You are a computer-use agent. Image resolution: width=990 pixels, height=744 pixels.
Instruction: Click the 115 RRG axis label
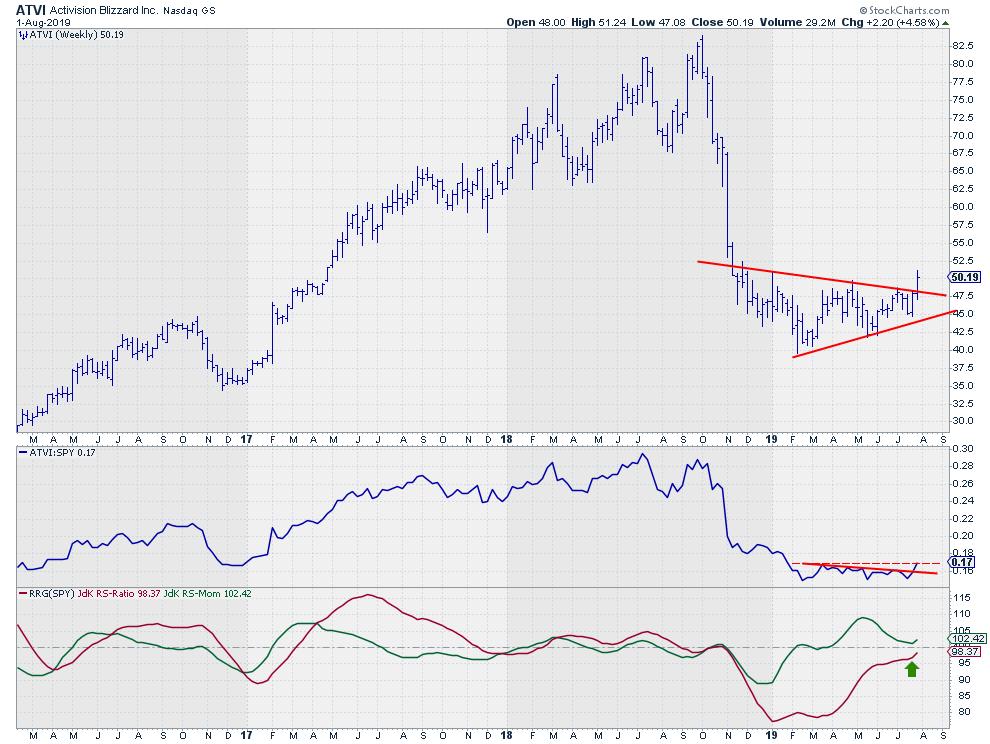(962, 597)
